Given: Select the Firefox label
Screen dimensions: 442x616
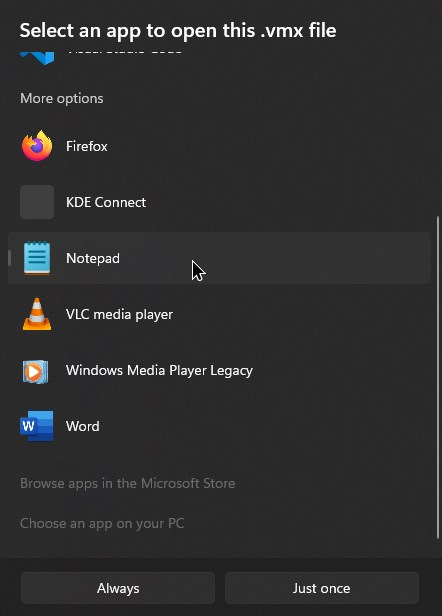Looking at the screenshot, I should tap(86, 146).
